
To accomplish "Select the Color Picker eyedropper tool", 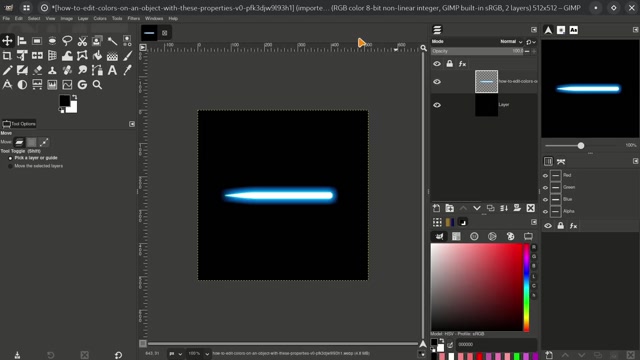I will [127, 70].
